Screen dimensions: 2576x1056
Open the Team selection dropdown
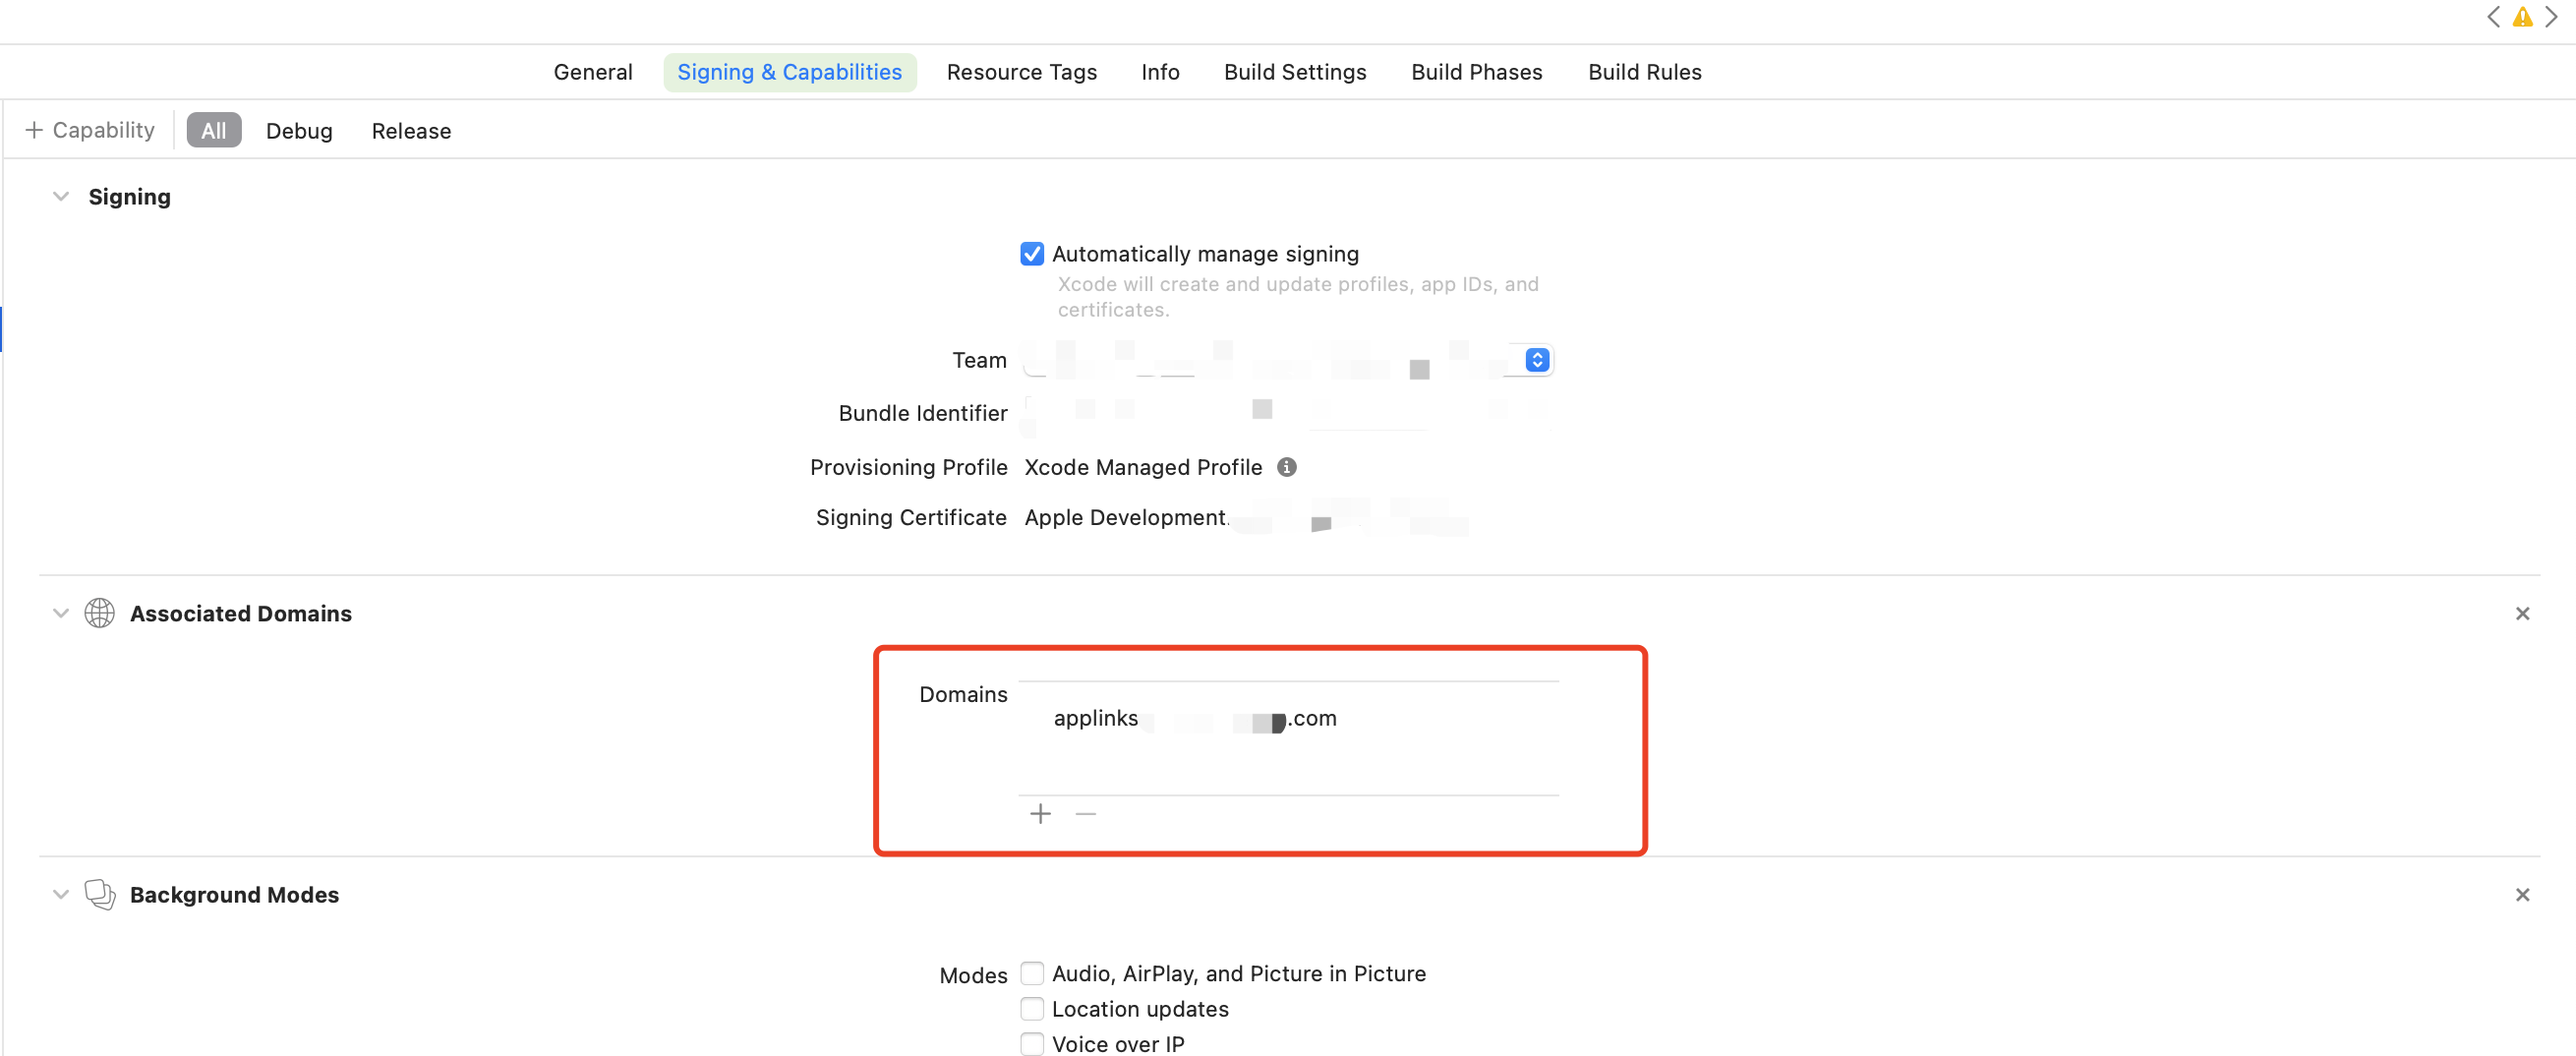click(x=1536, y=360)
